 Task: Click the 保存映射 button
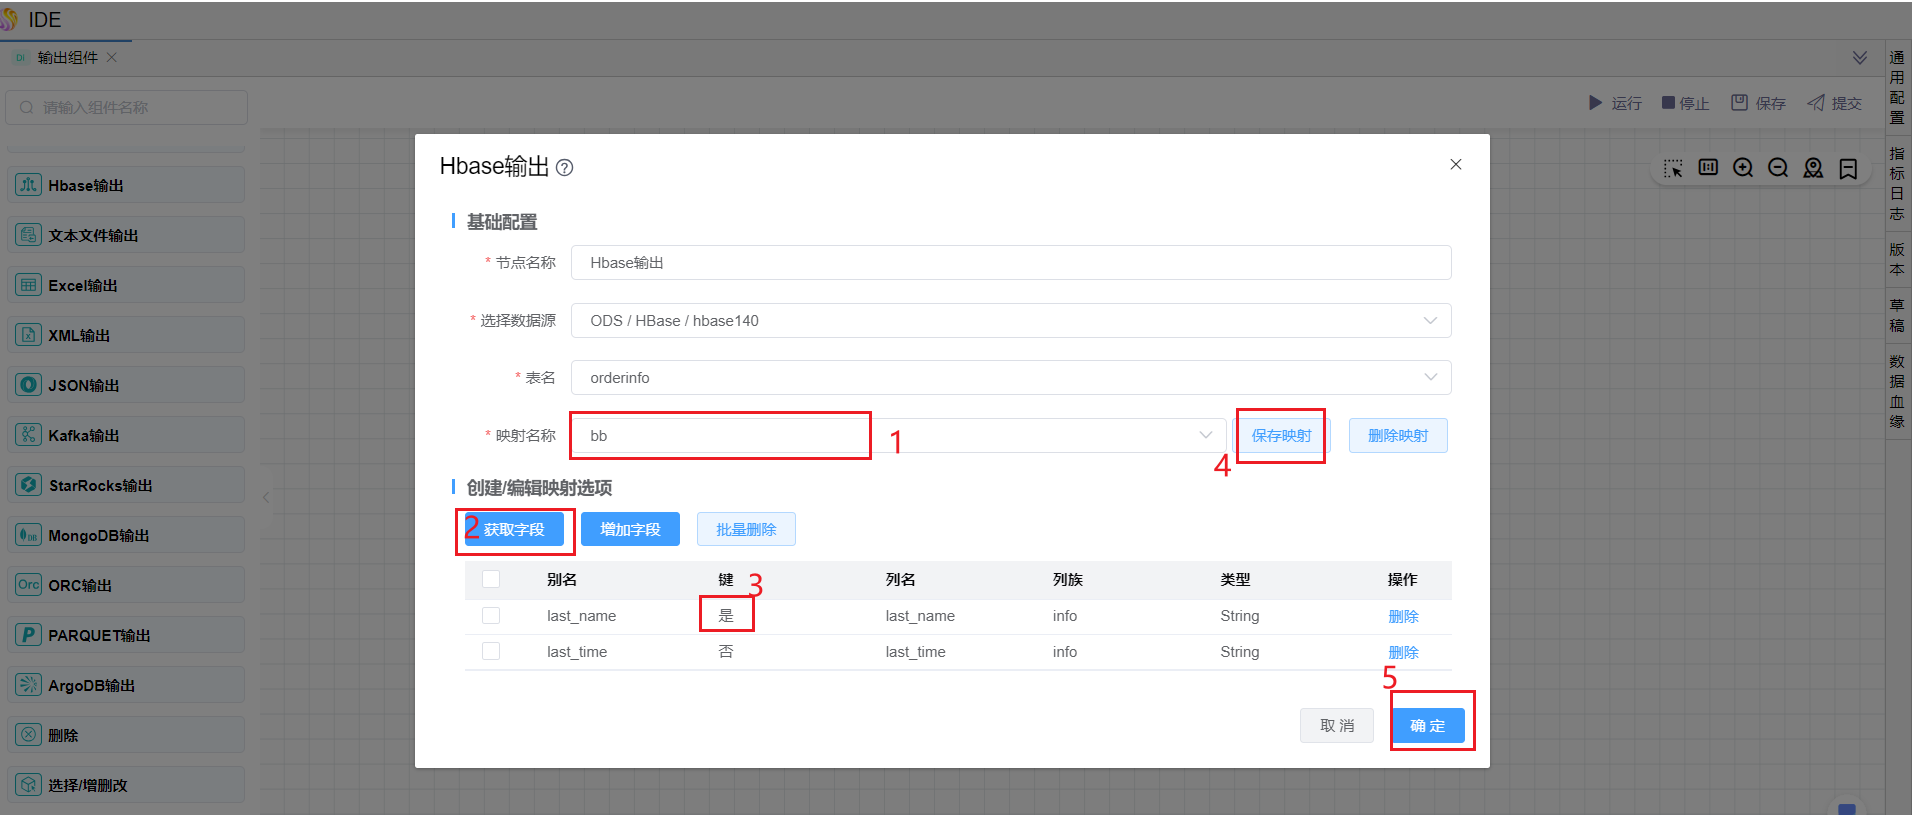click(1281, 436)
